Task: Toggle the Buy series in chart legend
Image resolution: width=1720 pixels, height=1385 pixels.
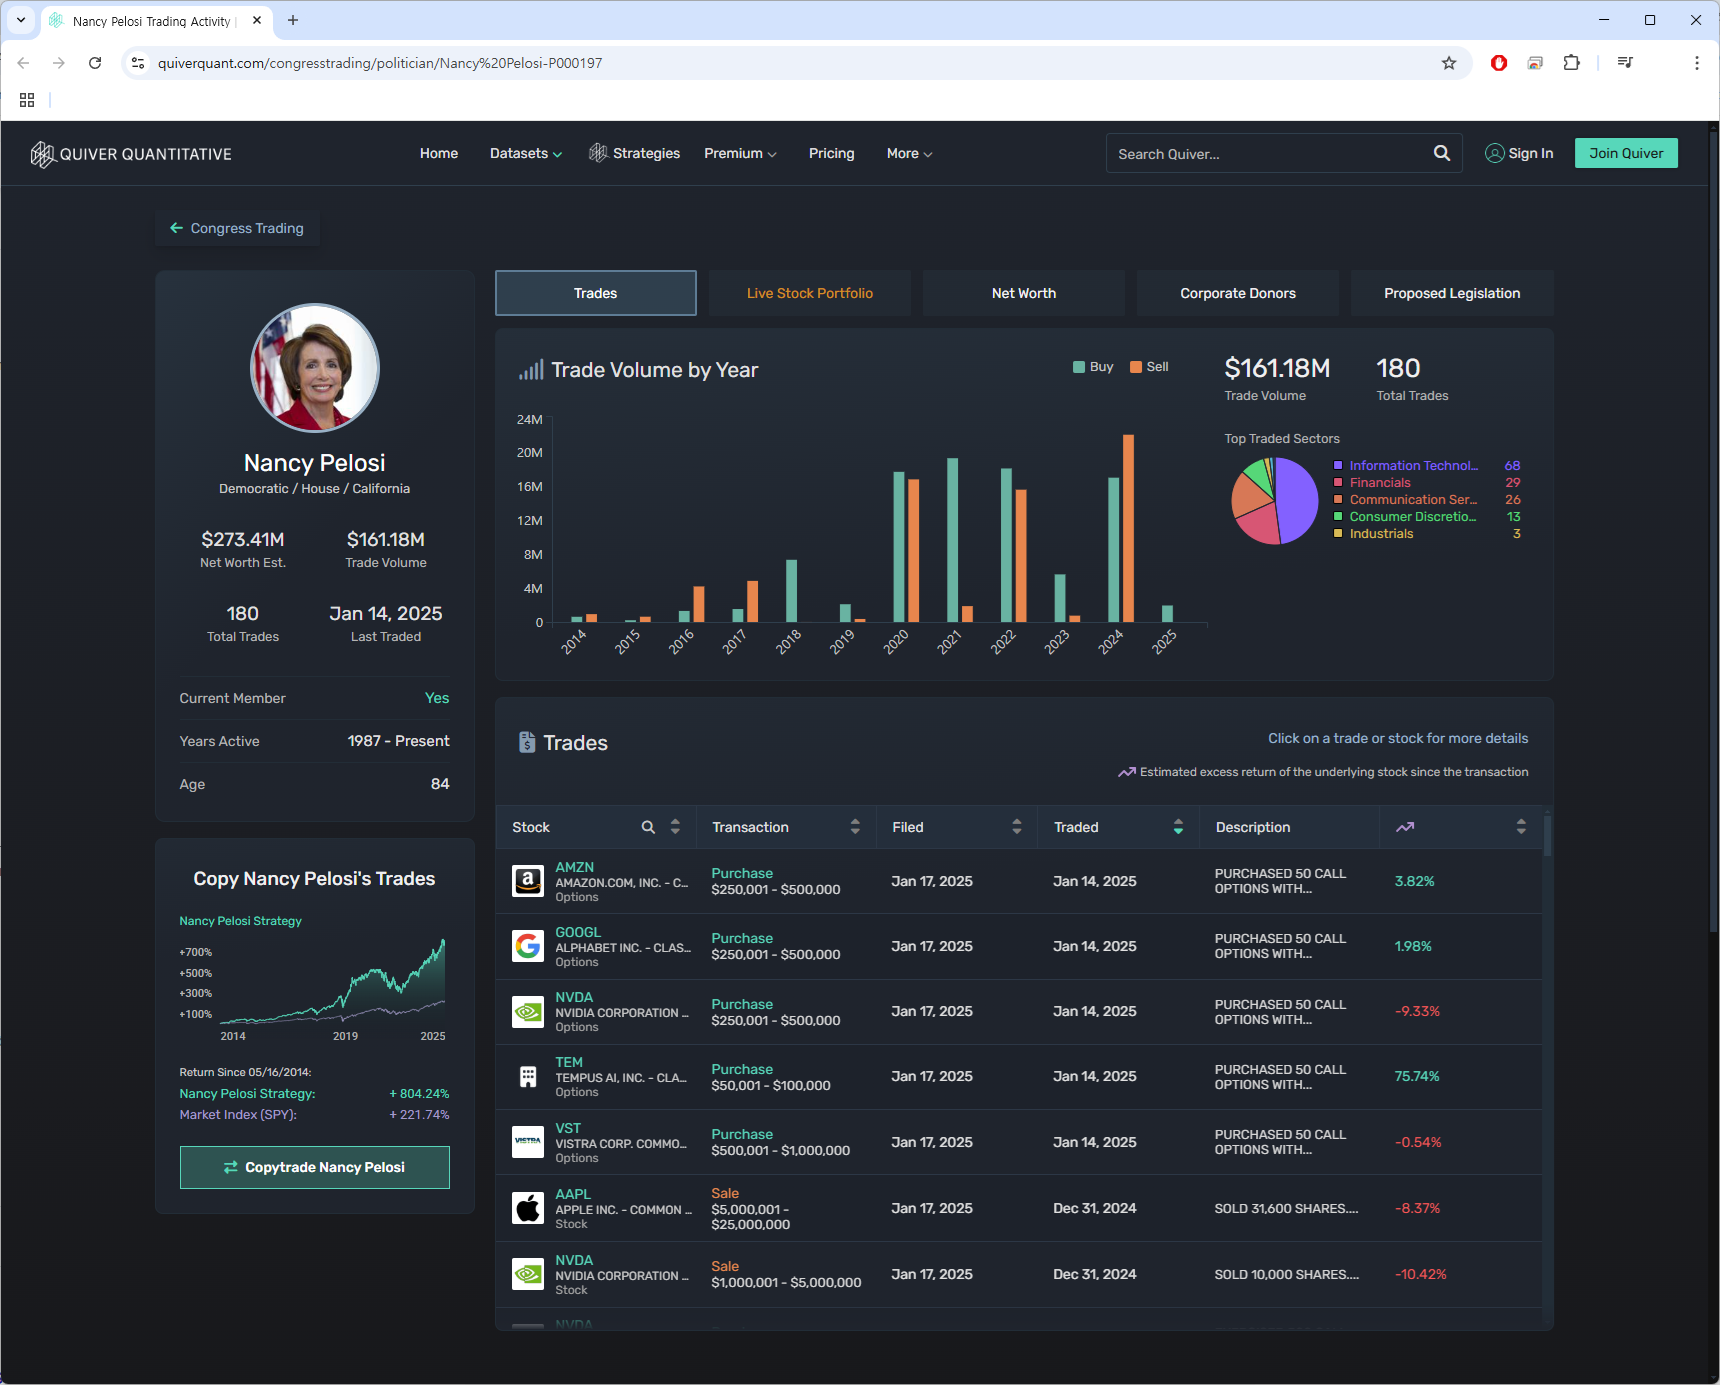Action: pyautogui.click(x=1093, y=367)
